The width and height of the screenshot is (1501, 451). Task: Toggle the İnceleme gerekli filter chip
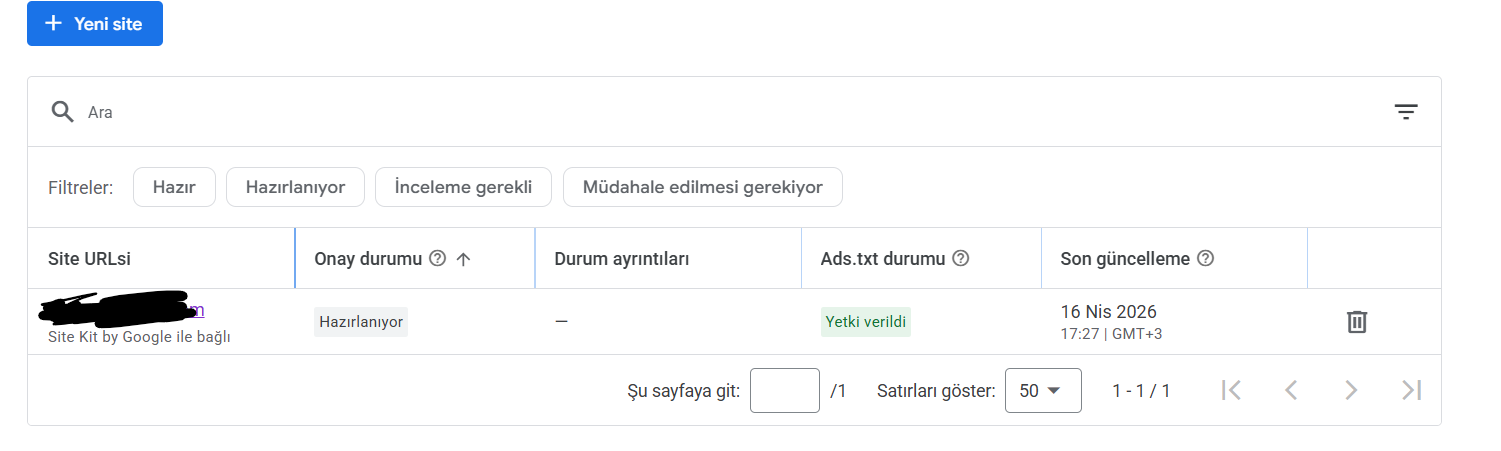[x=463, y=187]
